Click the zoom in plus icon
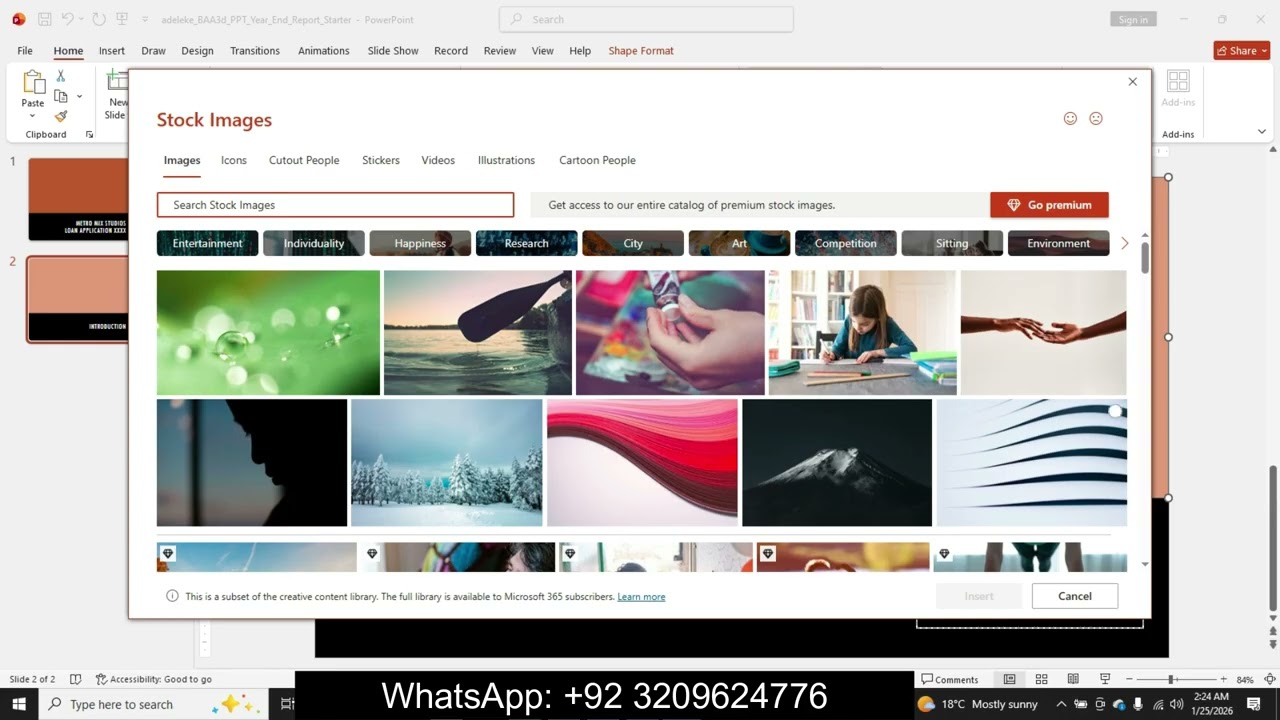 point(1223,679)
